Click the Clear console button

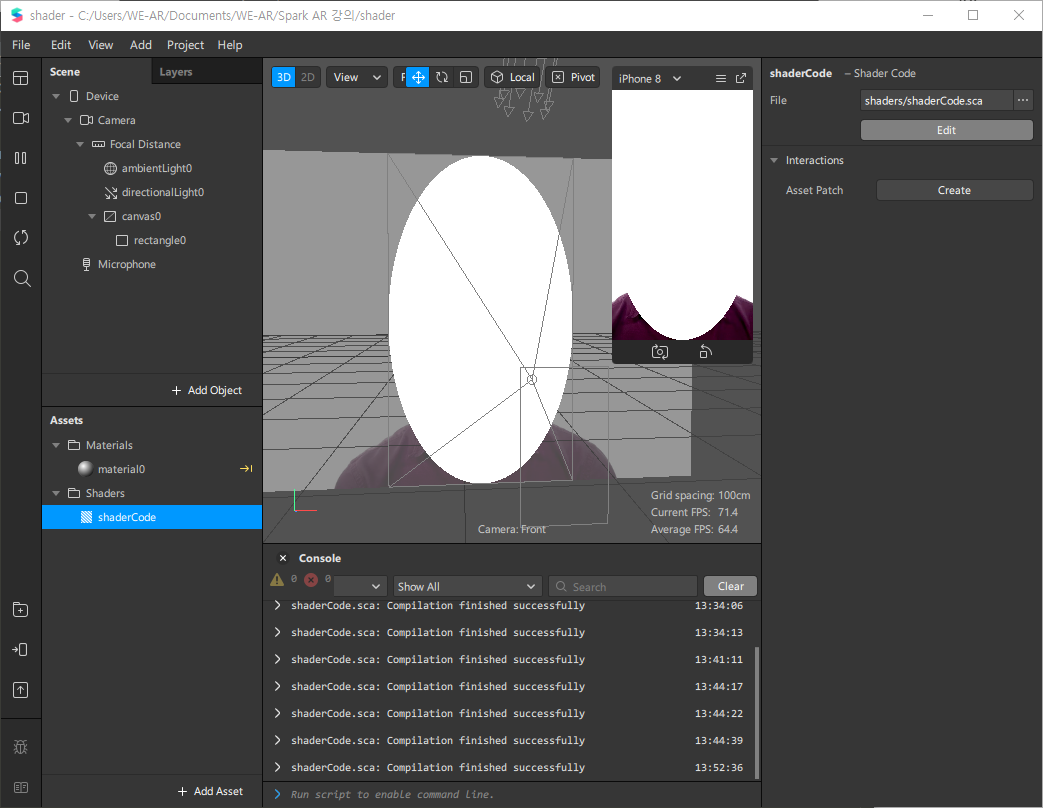tap(730, 587)
